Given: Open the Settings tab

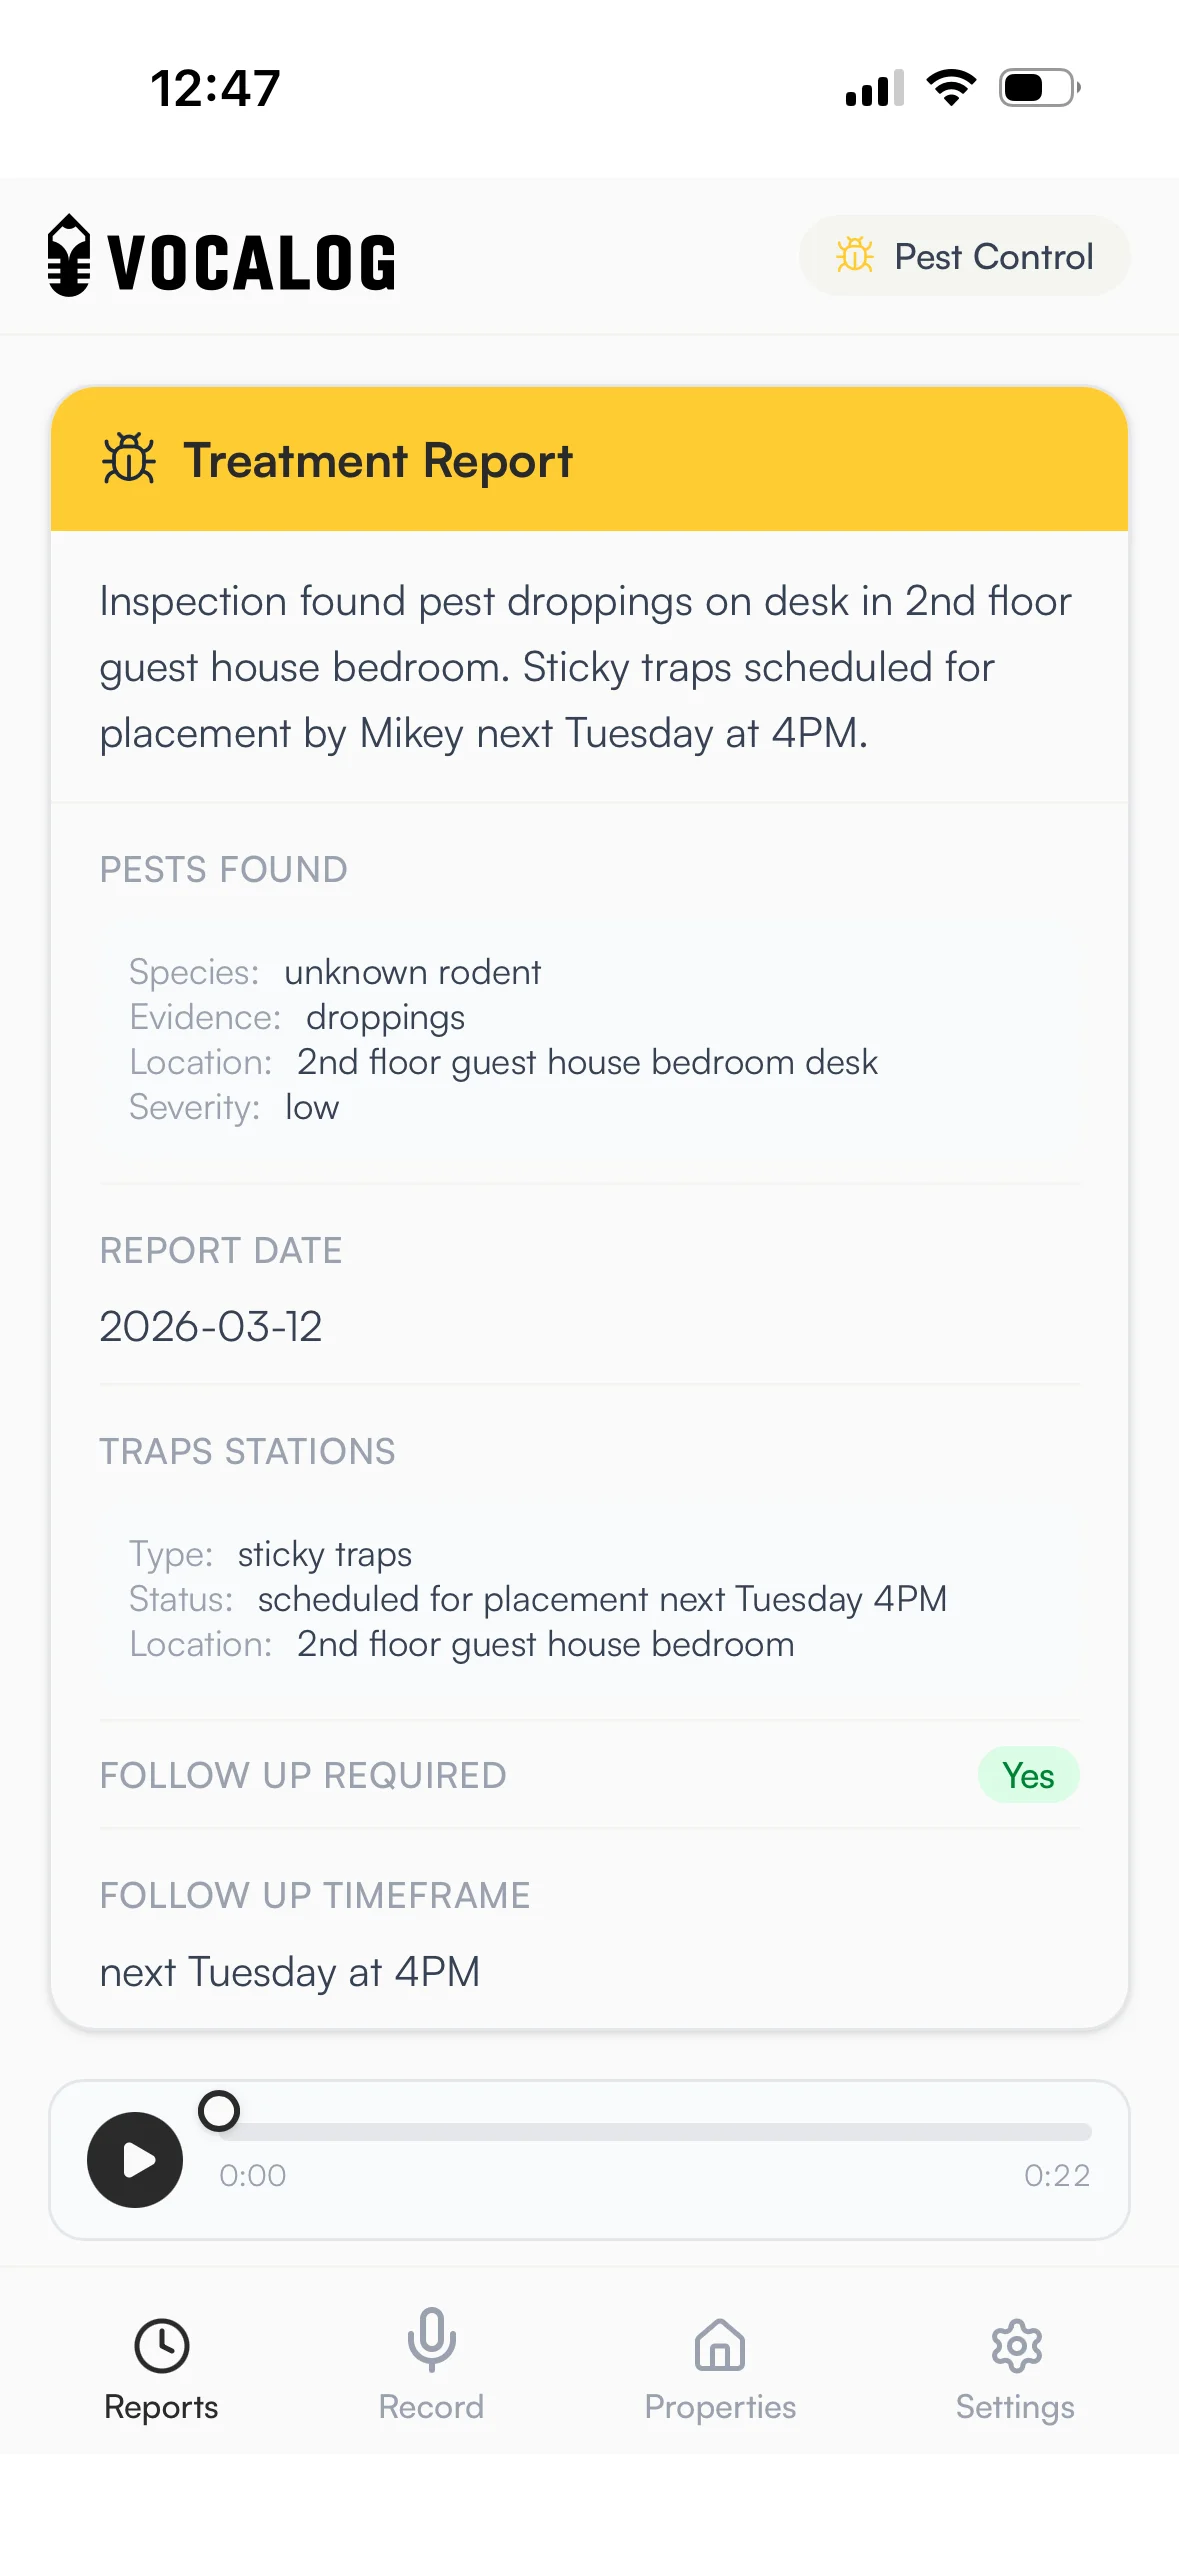Looking at the screenshot, I should (1015, 2367).
